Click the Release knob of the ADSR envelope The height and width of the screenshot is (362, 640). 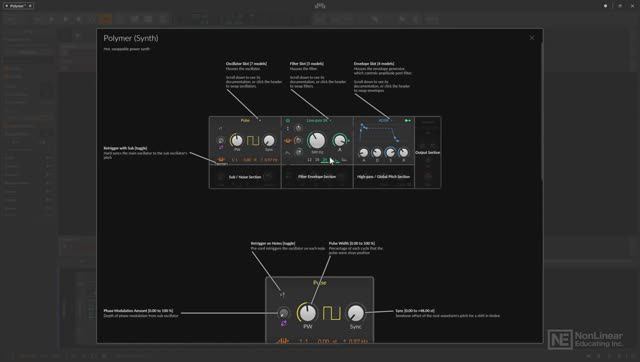pos(403,153)
